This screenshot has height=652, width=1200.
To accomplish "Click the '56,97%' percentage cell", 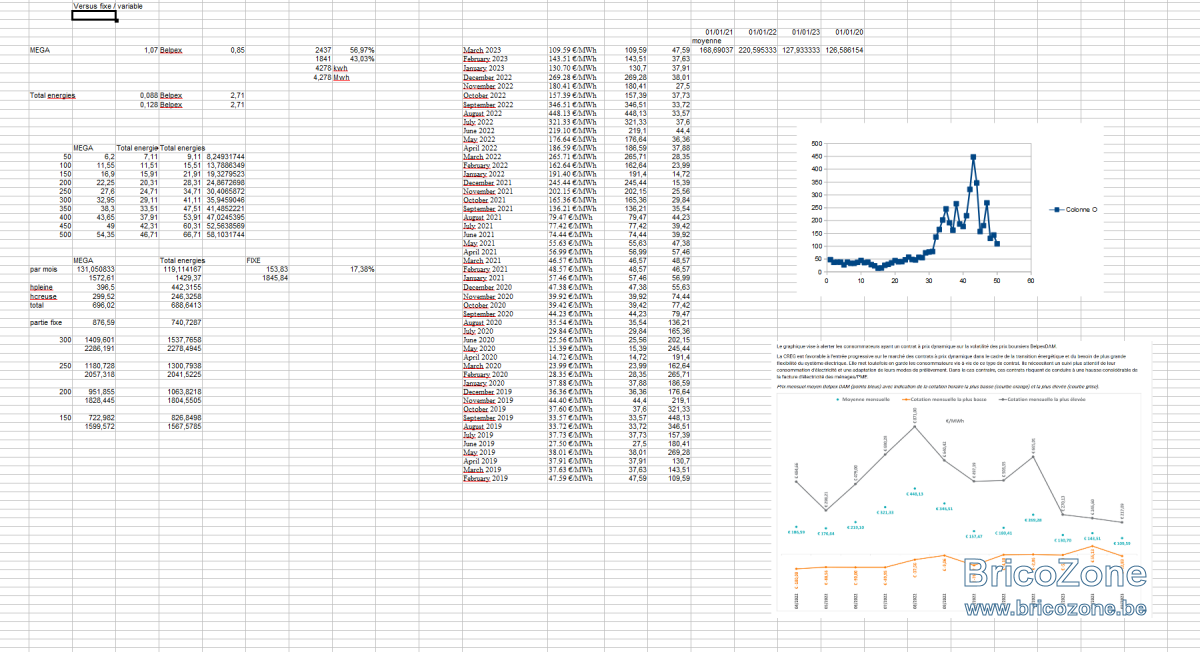I will (362, 49).
